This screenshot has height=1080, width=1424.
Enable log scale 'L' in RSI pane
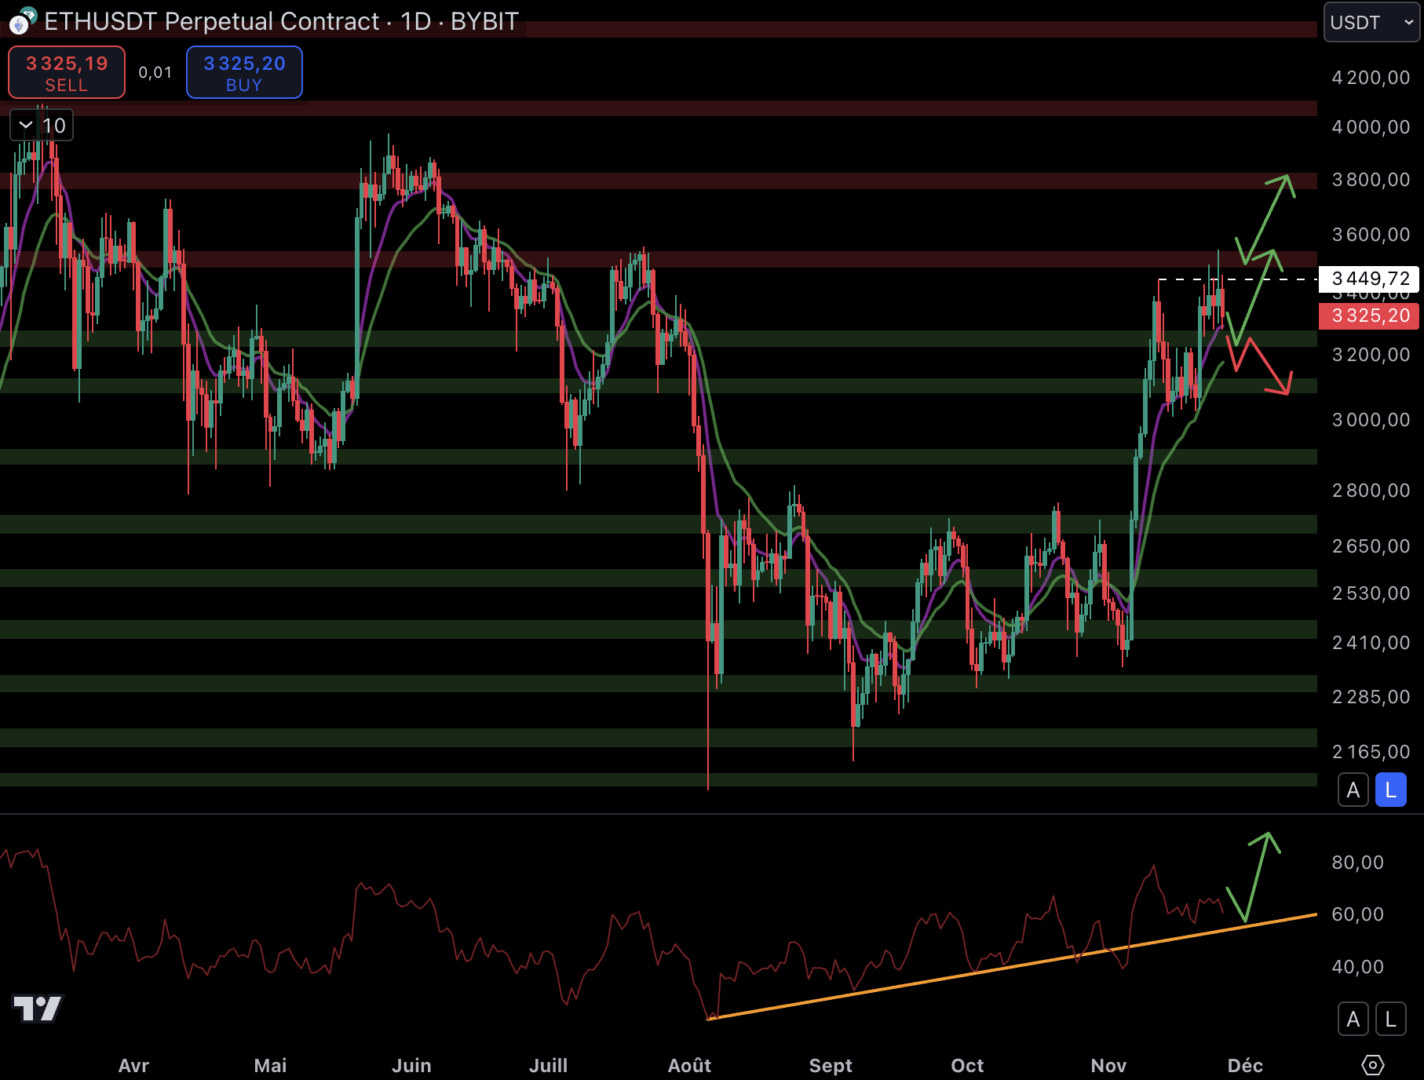1390,1019
